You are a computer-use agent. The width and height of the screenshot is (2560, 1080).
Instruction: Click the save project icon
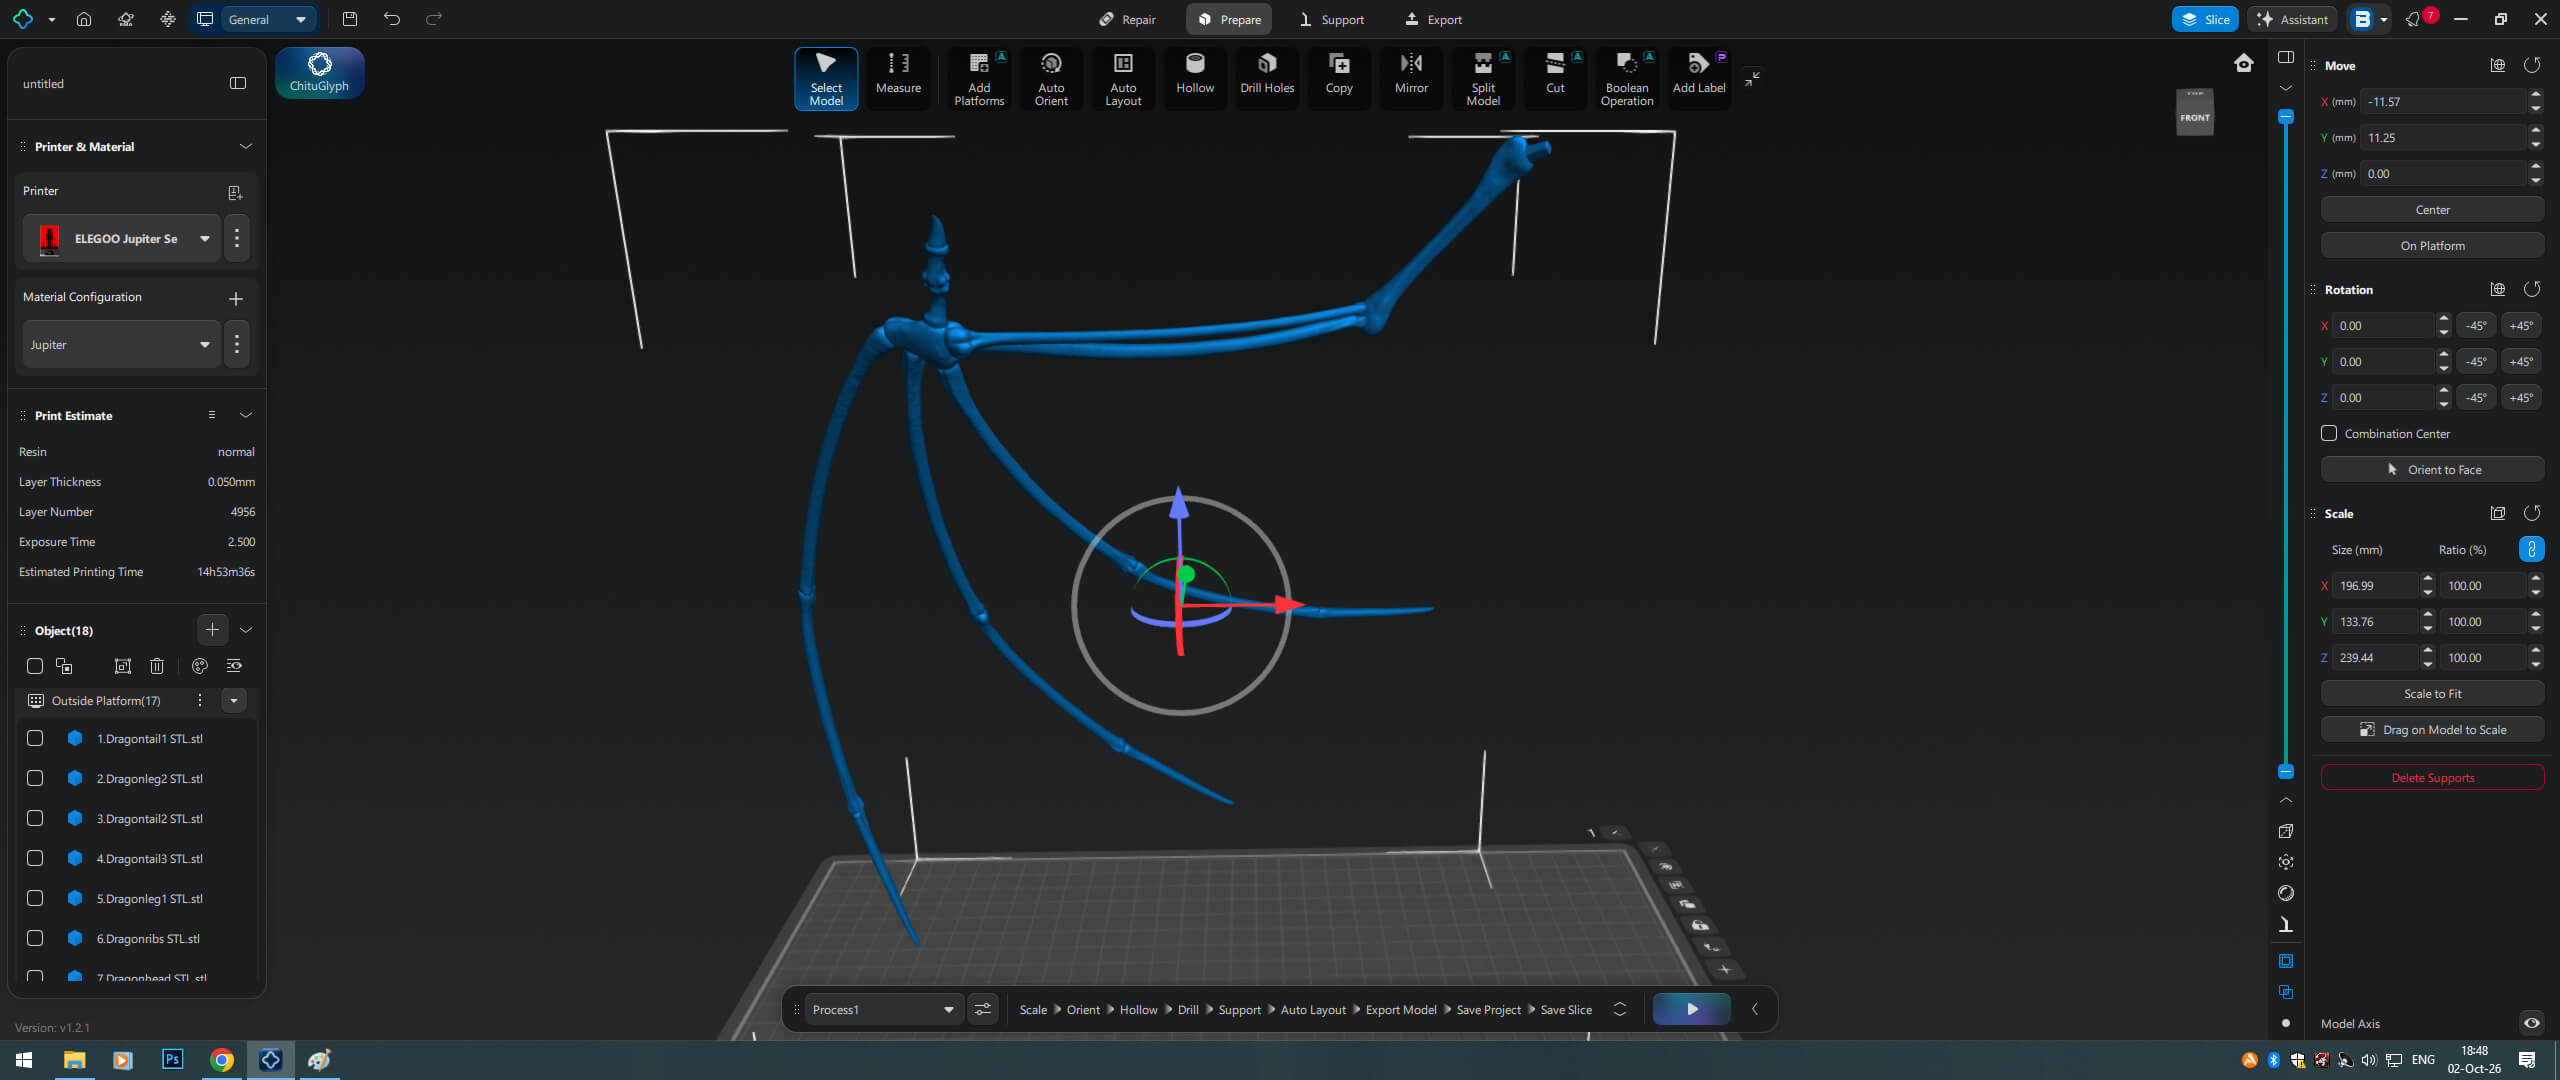click(349, 19)
